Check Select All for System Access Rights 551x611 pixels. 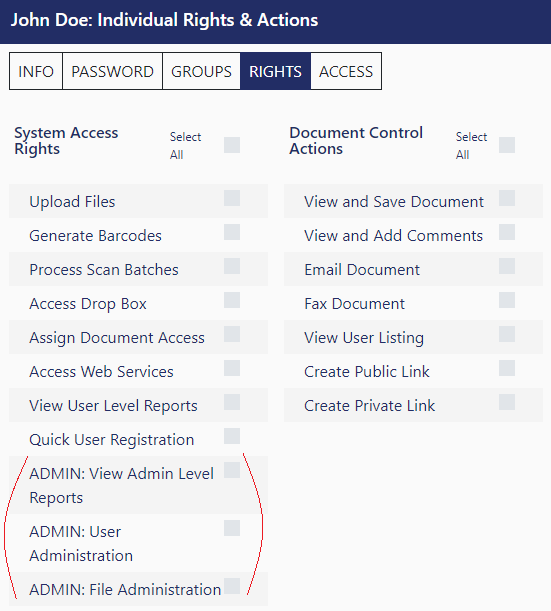tap(232, 145)
